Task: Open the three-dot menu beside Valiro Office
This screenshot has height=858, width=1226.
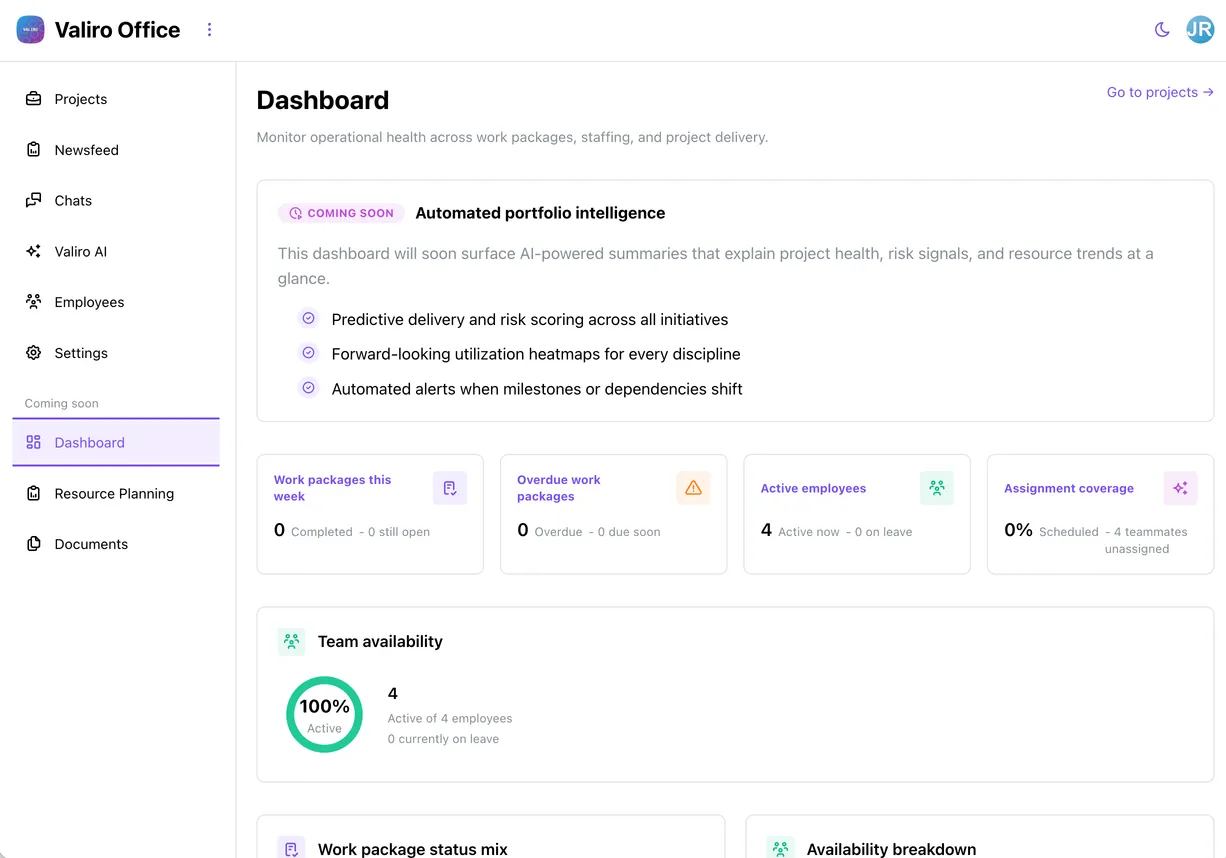Action: 209,29
